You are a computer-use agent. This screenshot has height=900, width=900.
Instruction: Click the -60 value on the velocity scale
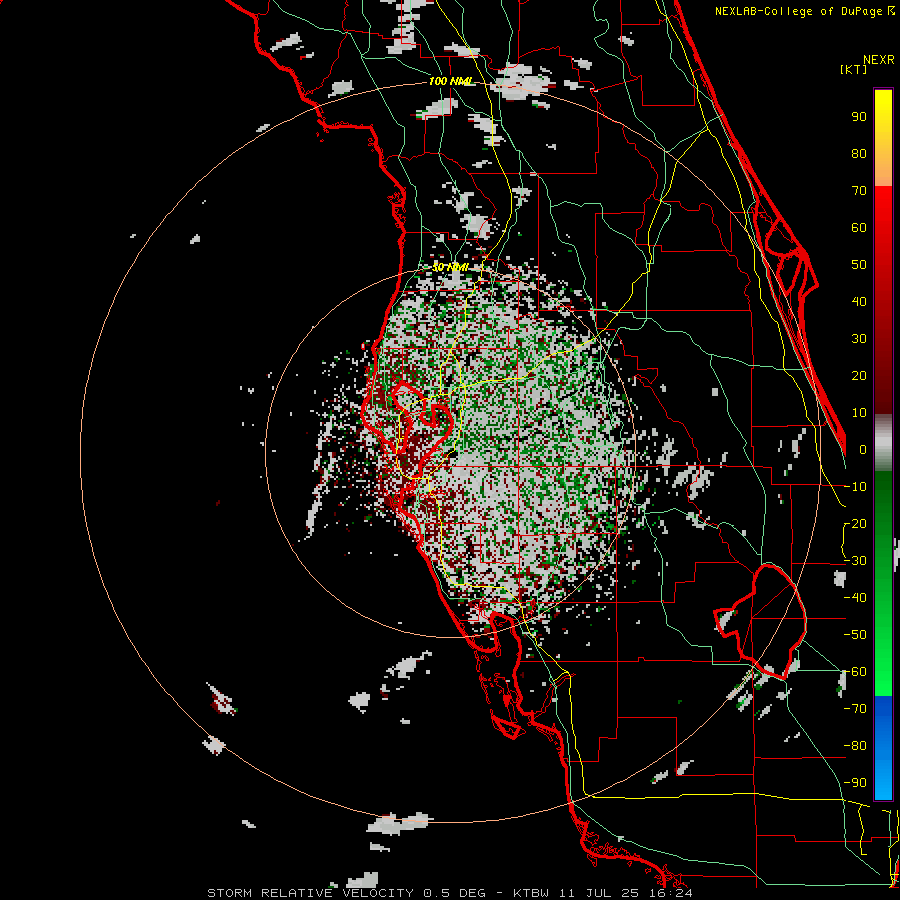855,672
